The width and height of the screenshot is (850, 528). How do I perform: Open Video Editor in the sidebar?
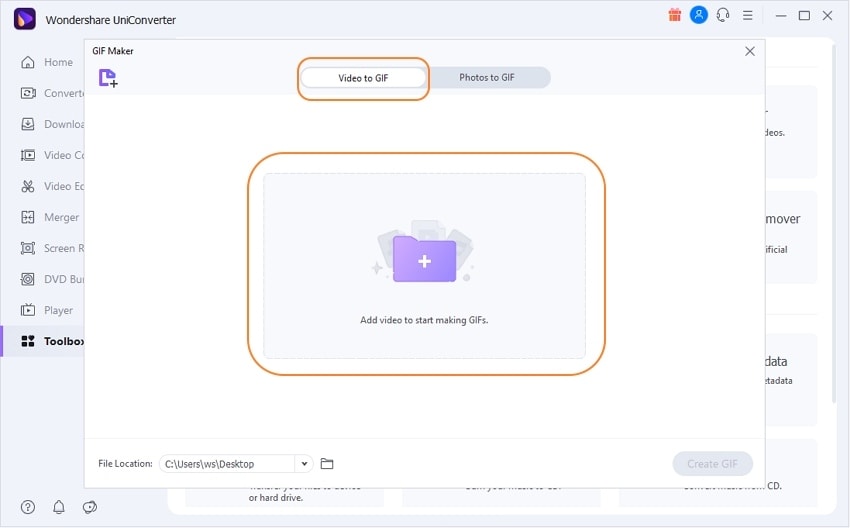(x=51, y=186)
